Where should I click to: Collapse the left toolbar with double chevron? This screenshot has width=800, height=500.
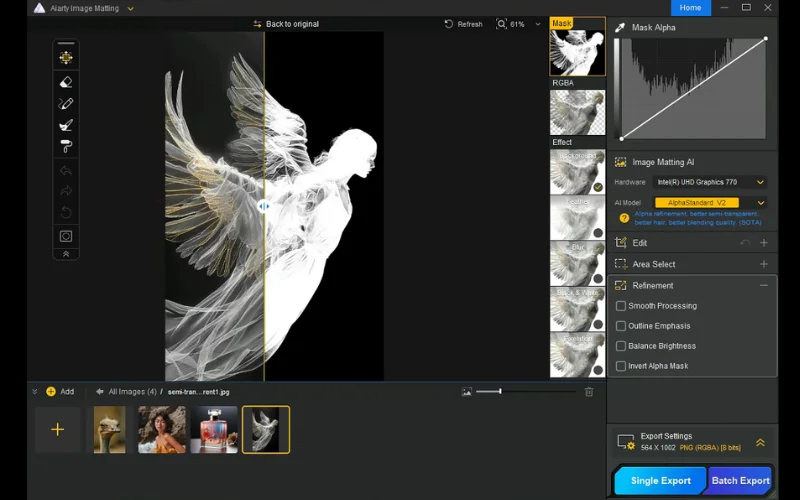click(66, 254)
